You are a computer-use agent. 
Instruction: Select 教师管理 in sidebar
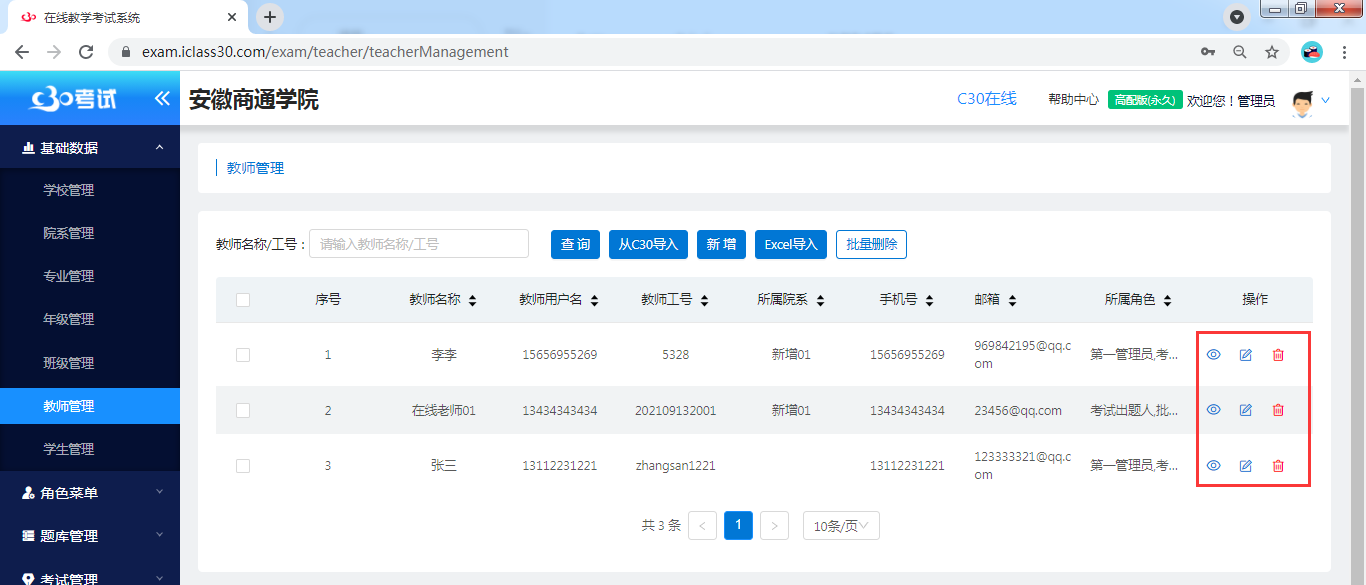point(90,406)
